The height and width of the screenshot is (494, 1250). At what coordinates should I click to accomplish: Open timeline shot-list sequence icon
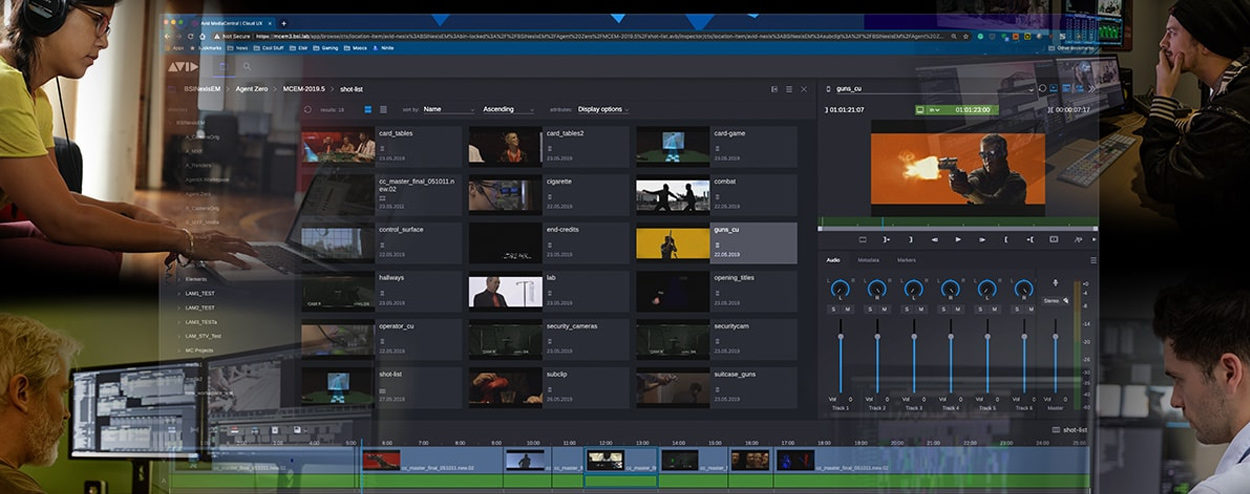tap(1056, 430)
